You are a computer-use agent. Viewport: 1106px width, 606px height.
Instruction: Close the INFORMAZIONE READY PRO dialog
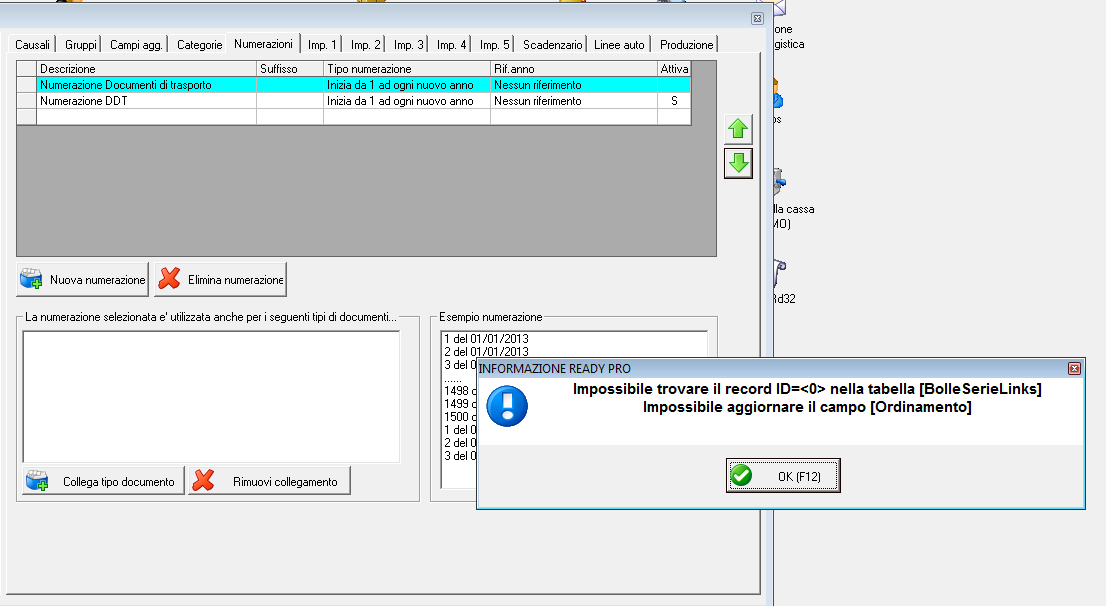click(1074, 368)
